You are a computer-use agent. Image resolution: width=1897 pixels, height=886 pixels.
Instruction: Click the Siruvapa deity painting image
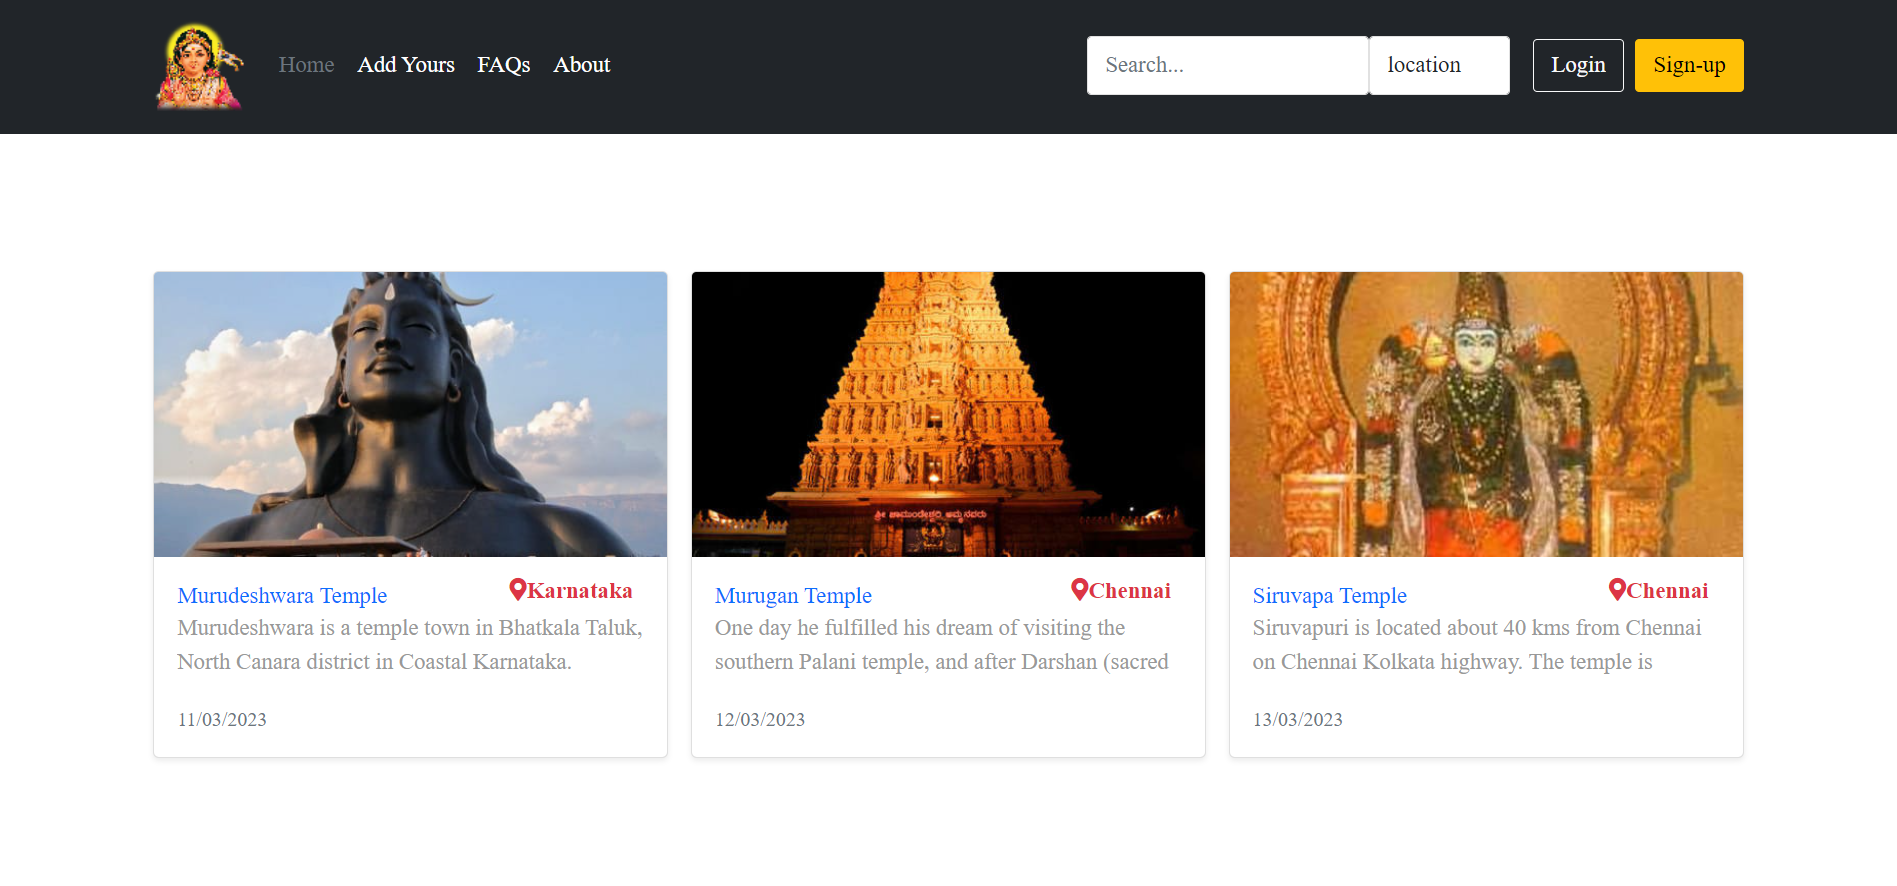coord(1485,414)
